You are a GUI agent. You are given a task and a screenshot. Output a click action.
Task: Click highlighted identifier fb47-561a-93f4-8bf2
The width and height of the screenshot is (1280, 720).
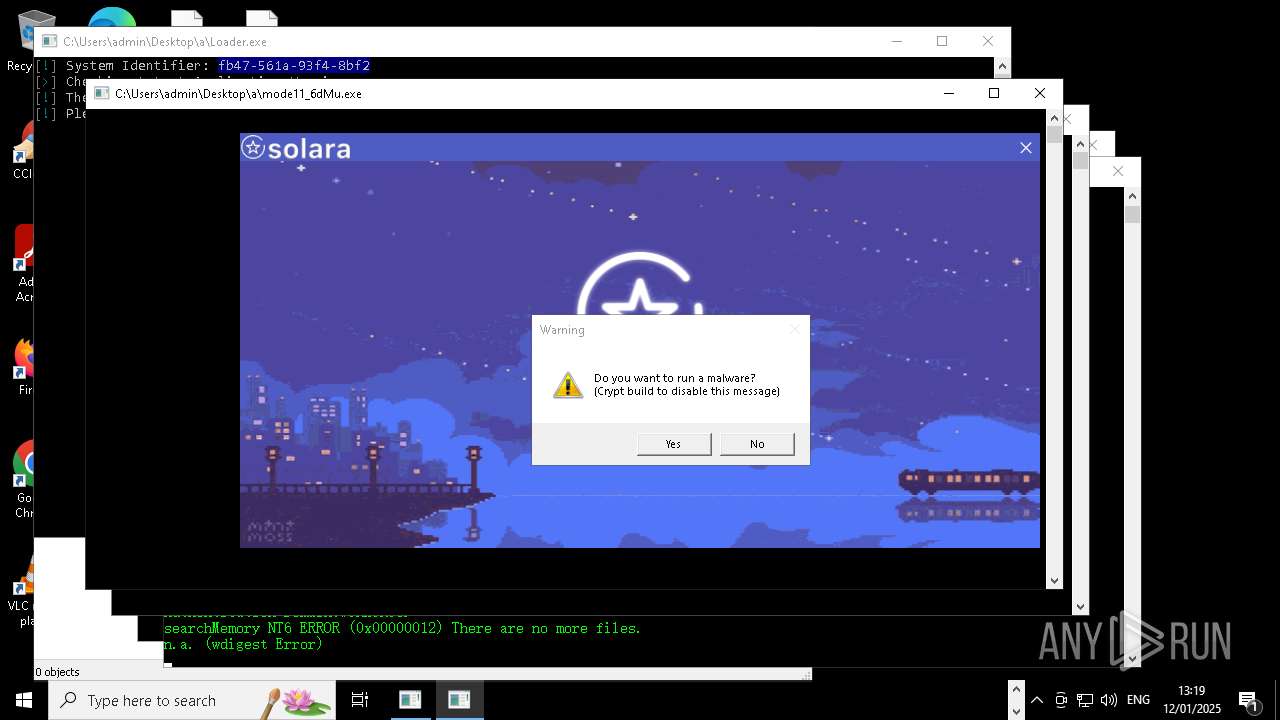click(x=294, y=66)
